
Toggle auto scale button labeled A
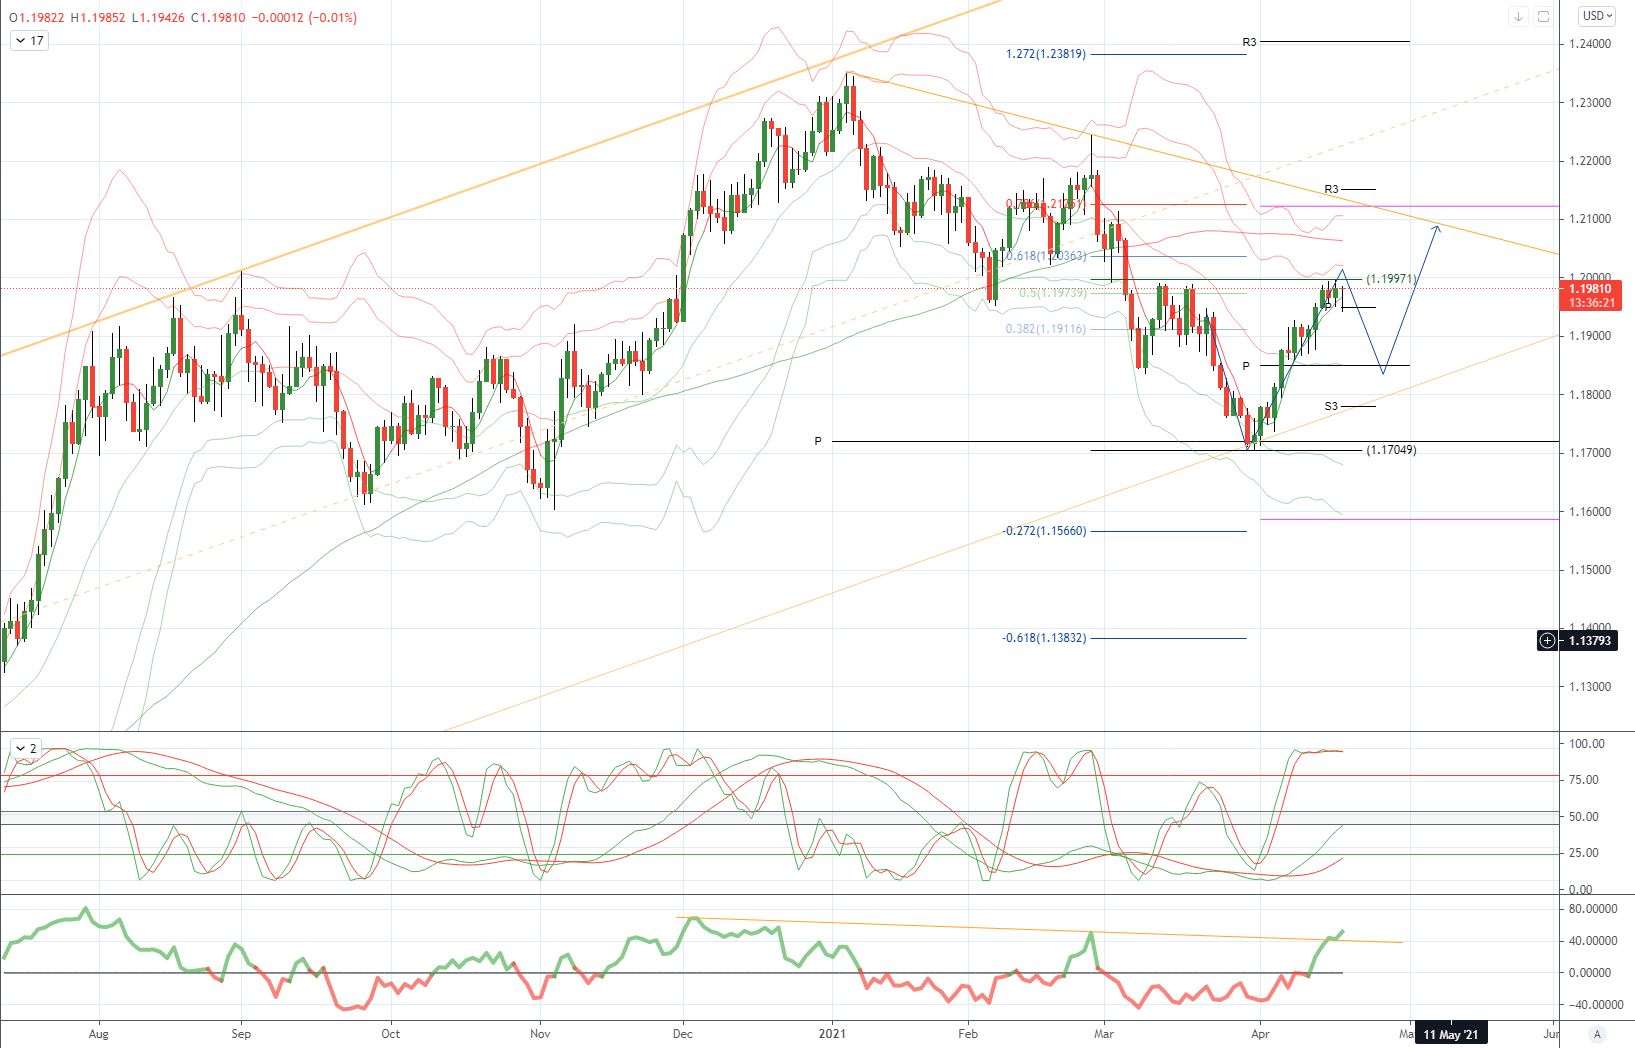pyautogui.click(x=1597, y=1034)
